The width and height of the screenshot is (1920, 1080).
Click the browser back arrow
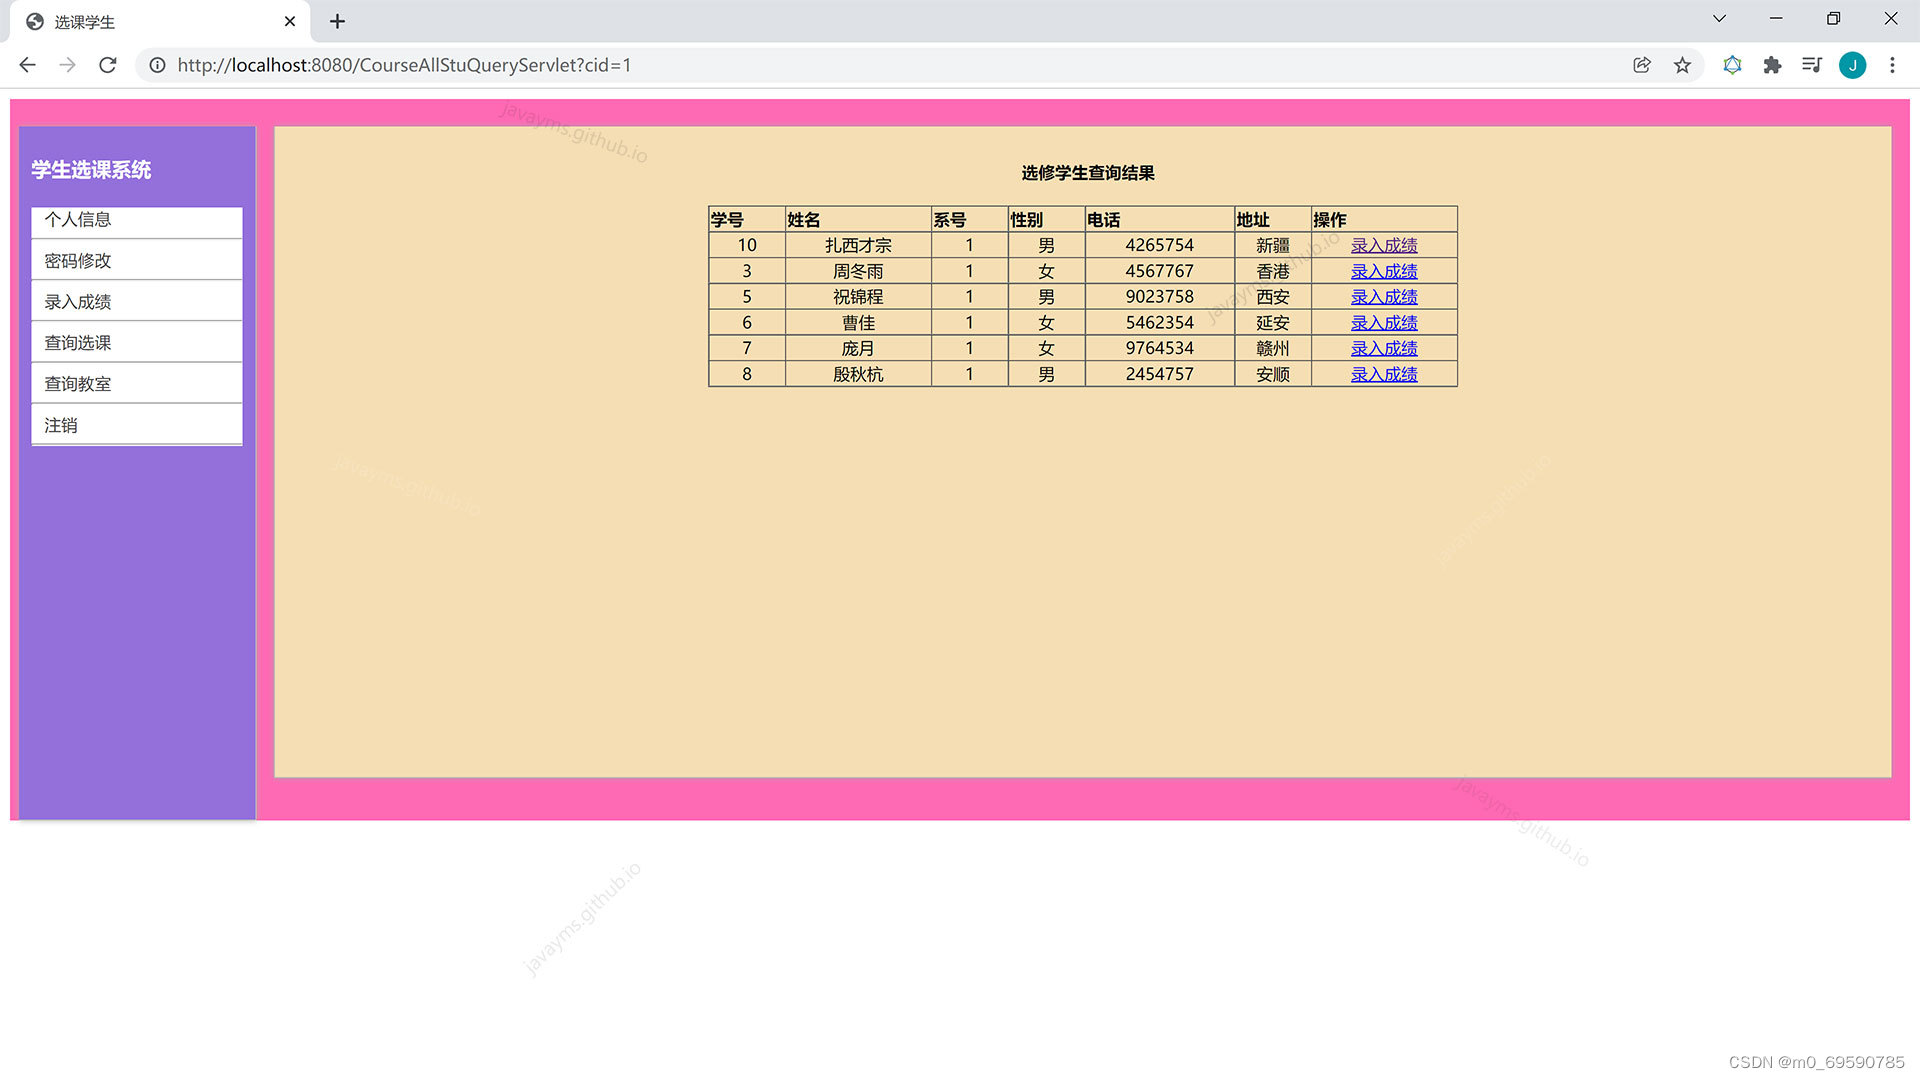pyautogui.click(x=27, y=65)
